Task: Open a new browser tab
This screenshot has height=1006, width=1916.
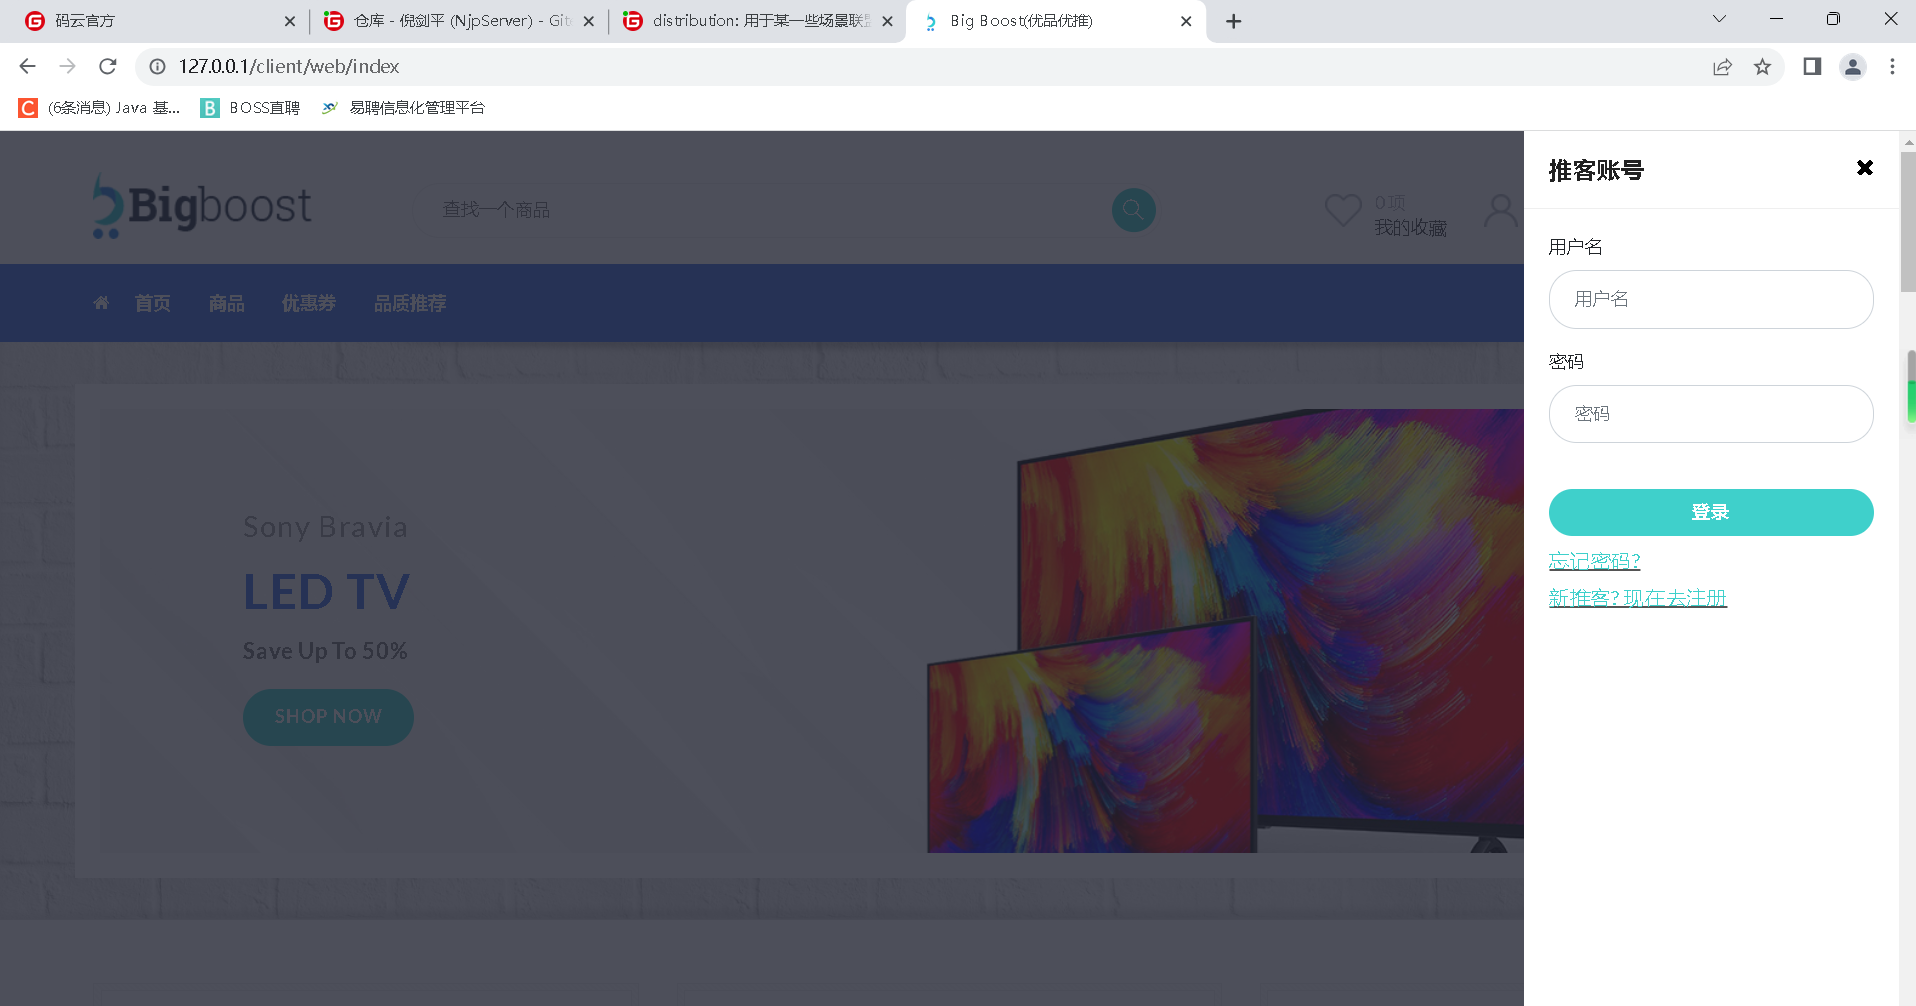Action: pos(1234,21)
